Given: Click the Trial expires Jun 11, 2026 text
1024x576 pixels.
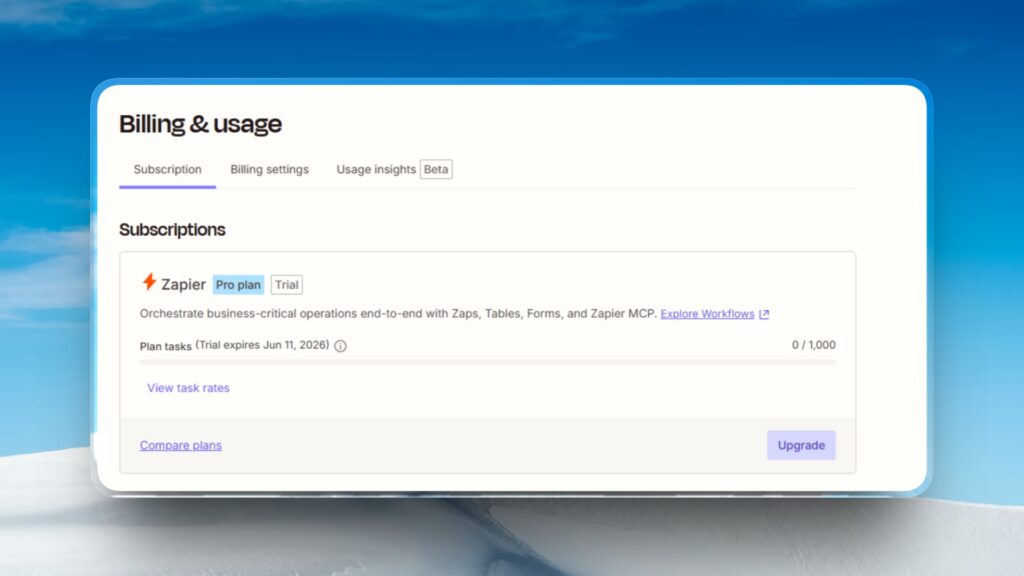Looking at the screenshot, I should click(x=263, y=345).
